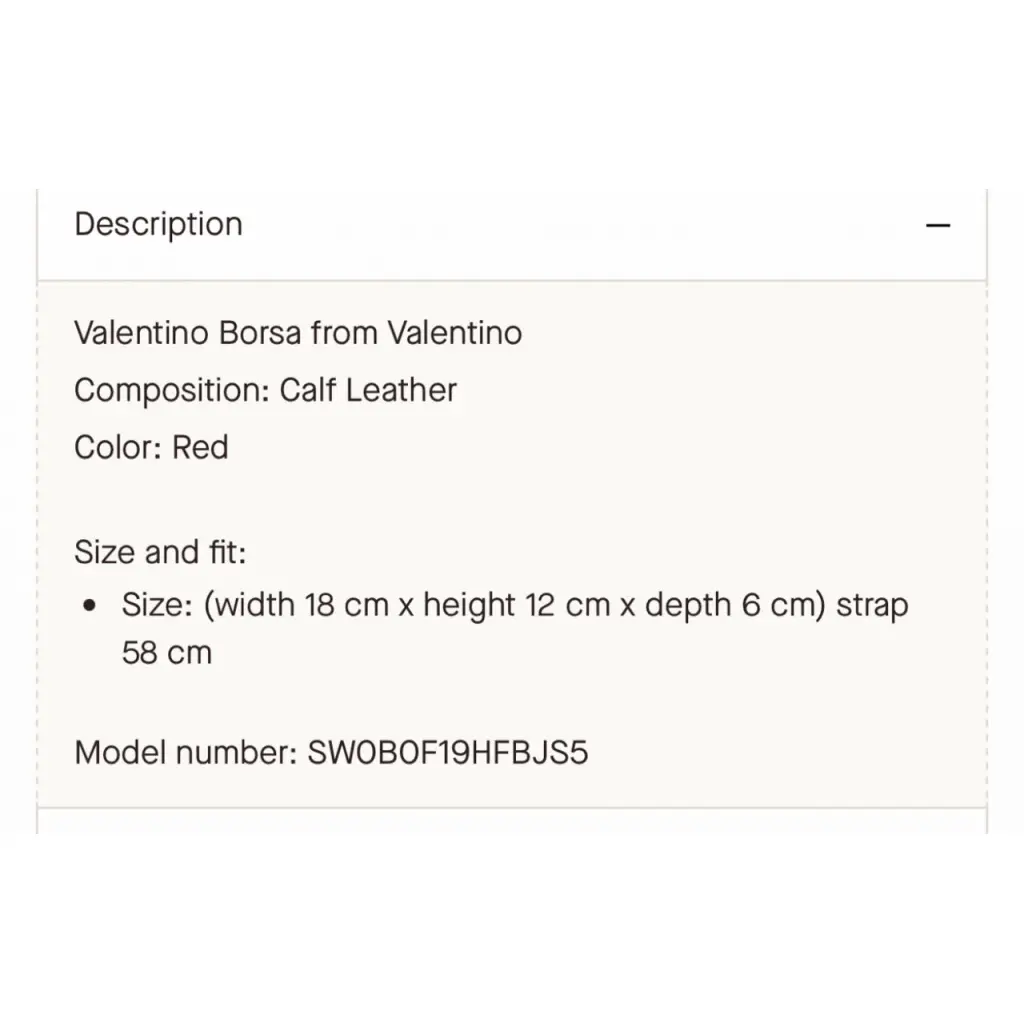
Task: Click the Model number label
Action: point(186,752)
